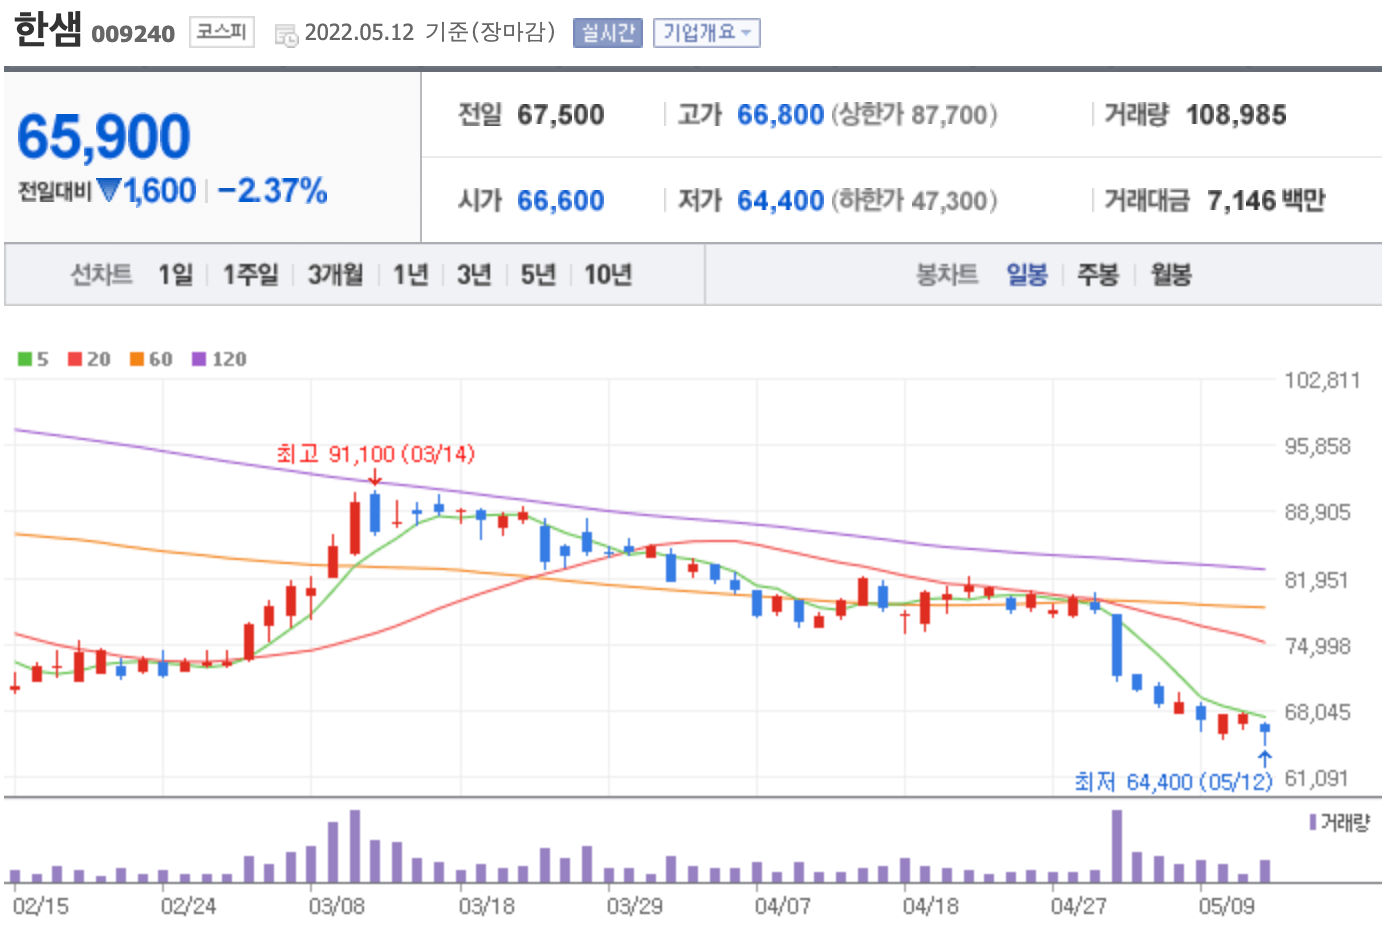Select the 5년 line chart tab
This screenshot has width=1382, height=926.
538,274
